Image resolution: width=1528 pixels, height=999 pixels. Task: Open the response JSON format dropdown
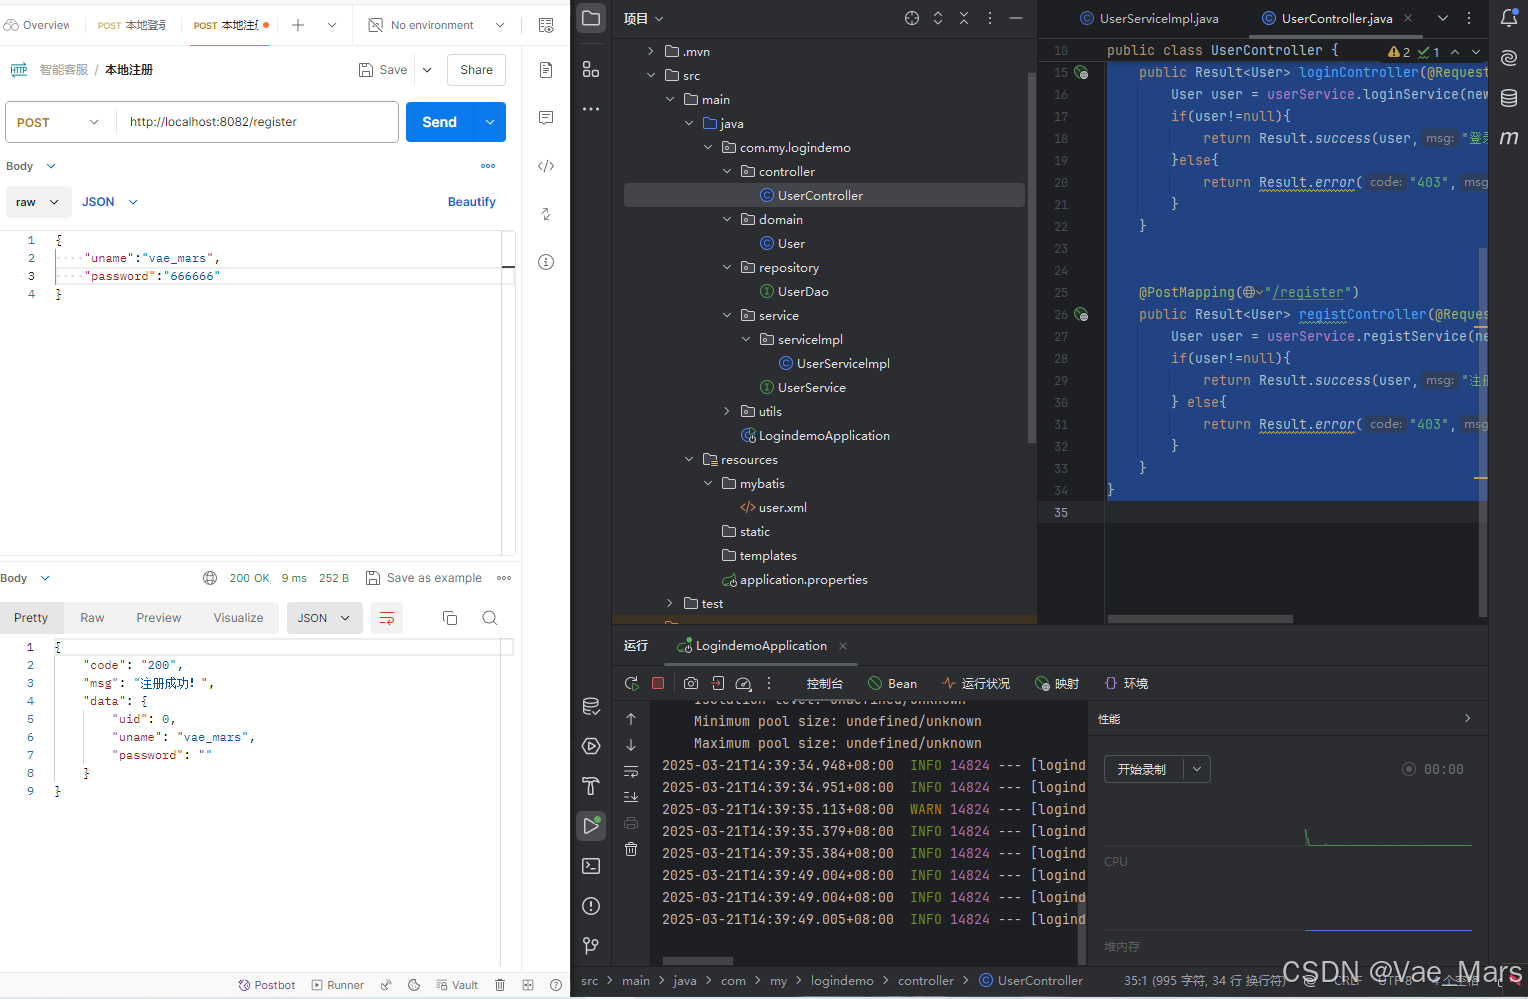(324, 618)
